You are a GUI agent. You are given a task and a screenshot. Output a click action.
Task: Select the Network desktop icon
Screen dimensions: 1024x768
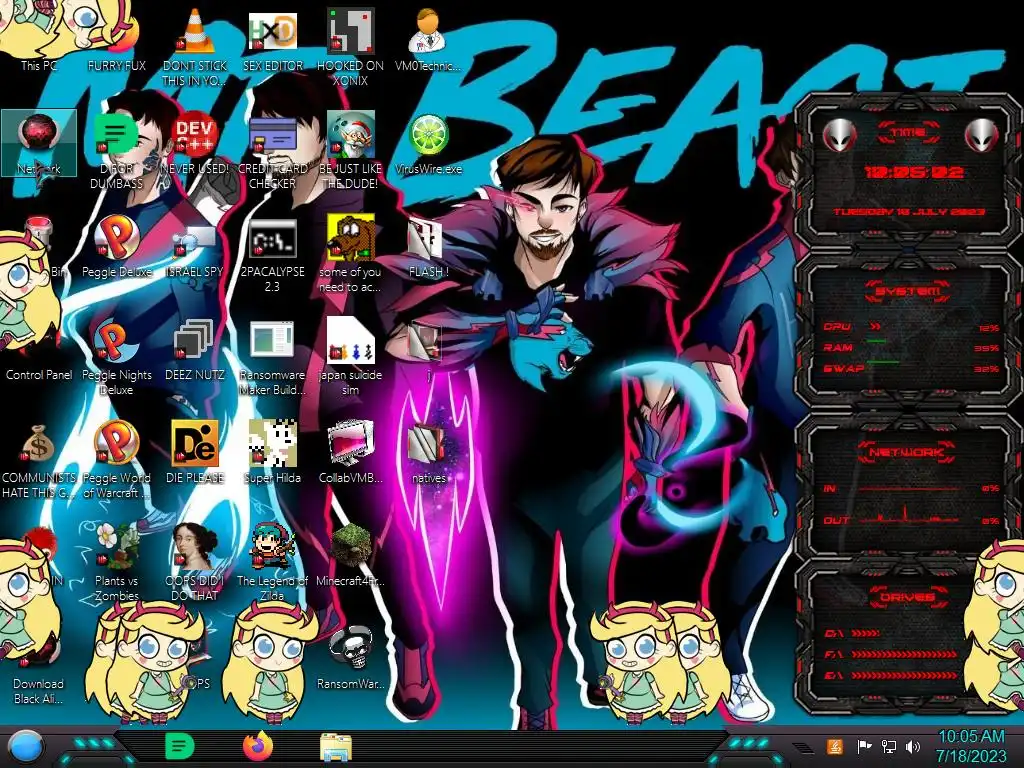pos(39,142)
